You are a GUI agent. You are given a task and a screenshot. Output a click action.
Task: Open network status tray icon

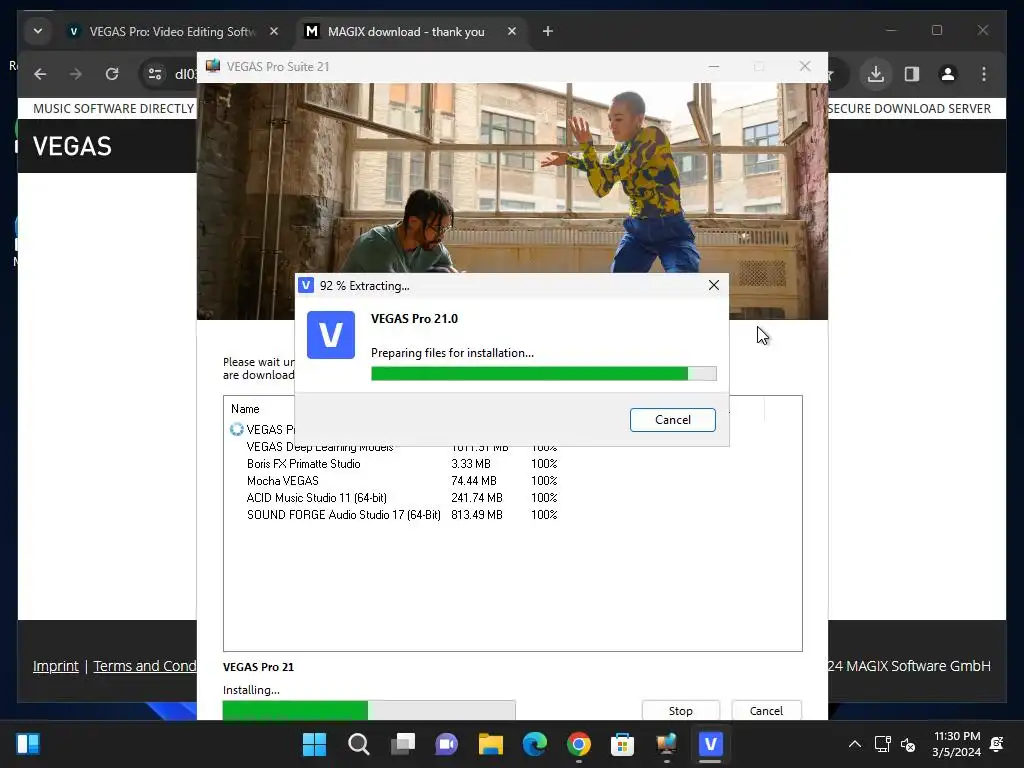882,744
